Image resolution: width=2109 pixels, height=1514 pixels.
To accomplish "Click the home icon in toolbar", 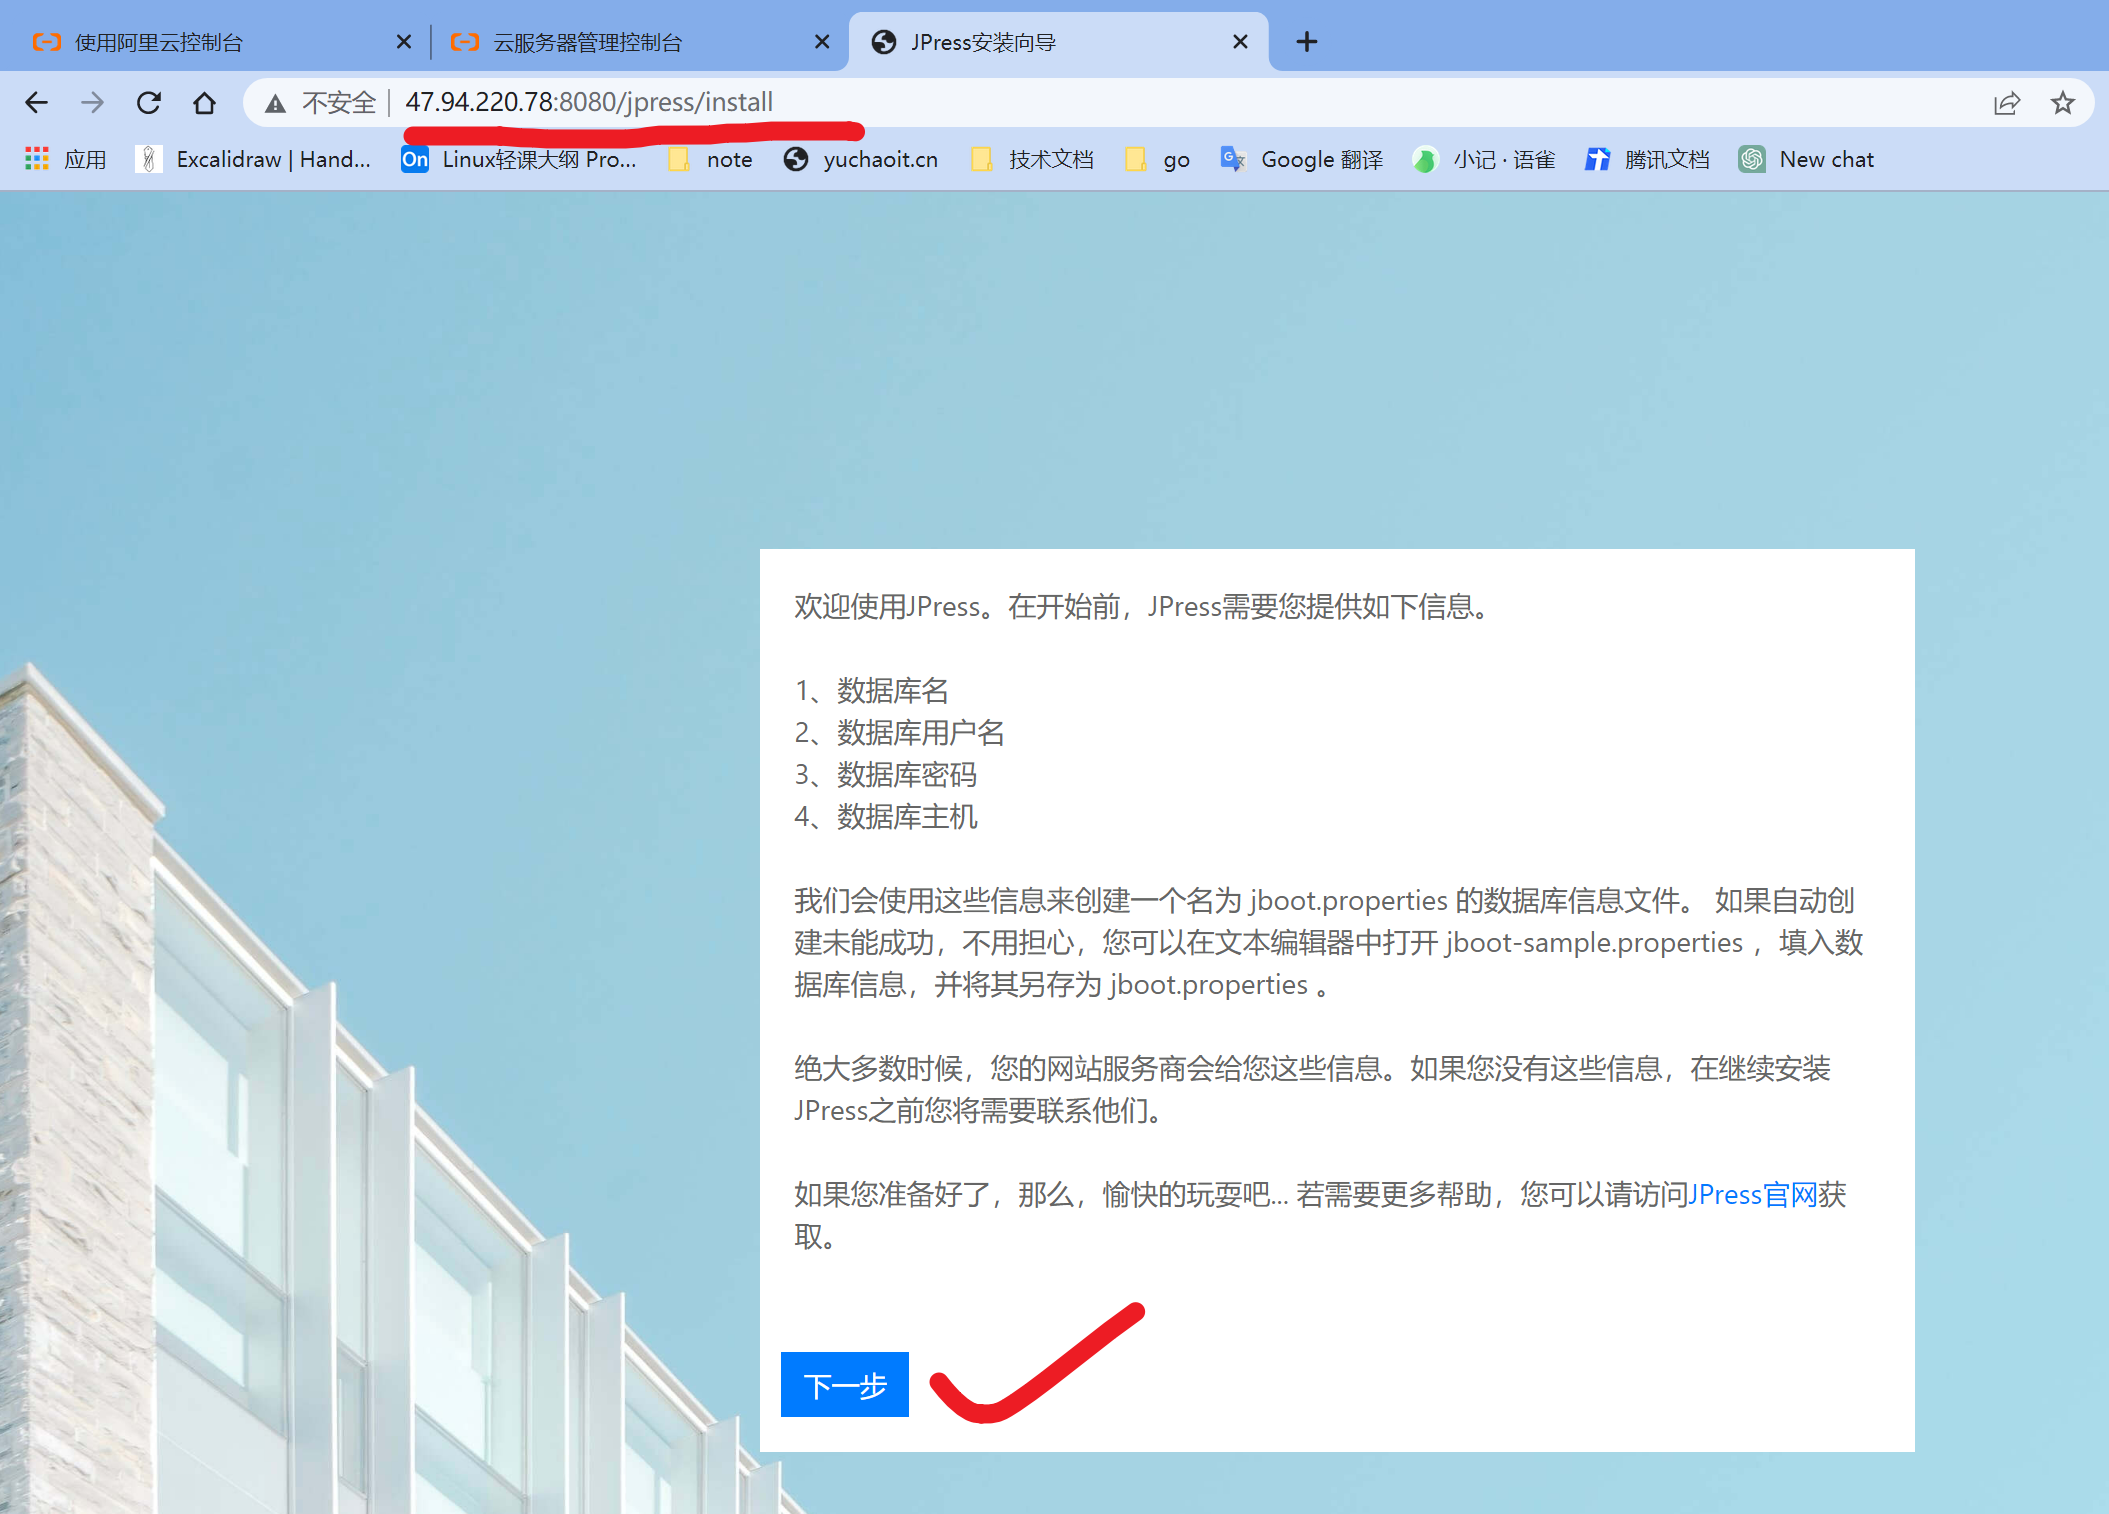I will 205,103.
